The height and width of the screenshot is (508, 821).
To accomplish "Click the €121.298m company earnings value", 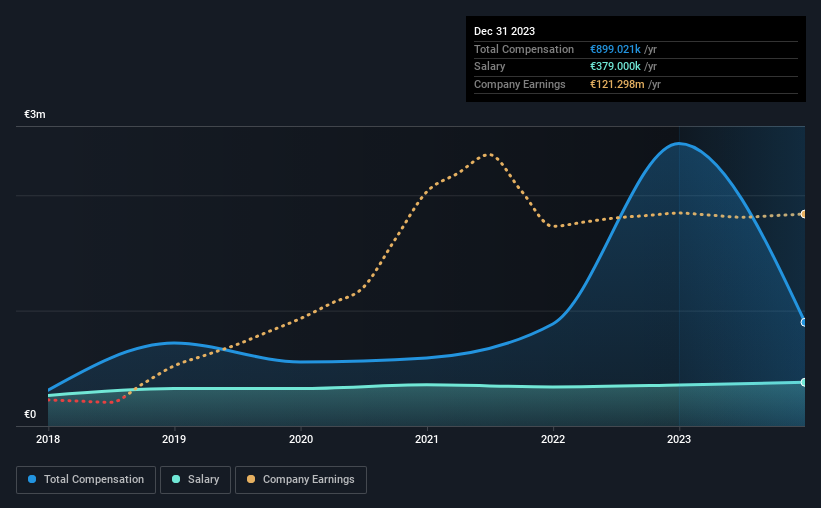I will pyautogui.click(x=617, y=84).
